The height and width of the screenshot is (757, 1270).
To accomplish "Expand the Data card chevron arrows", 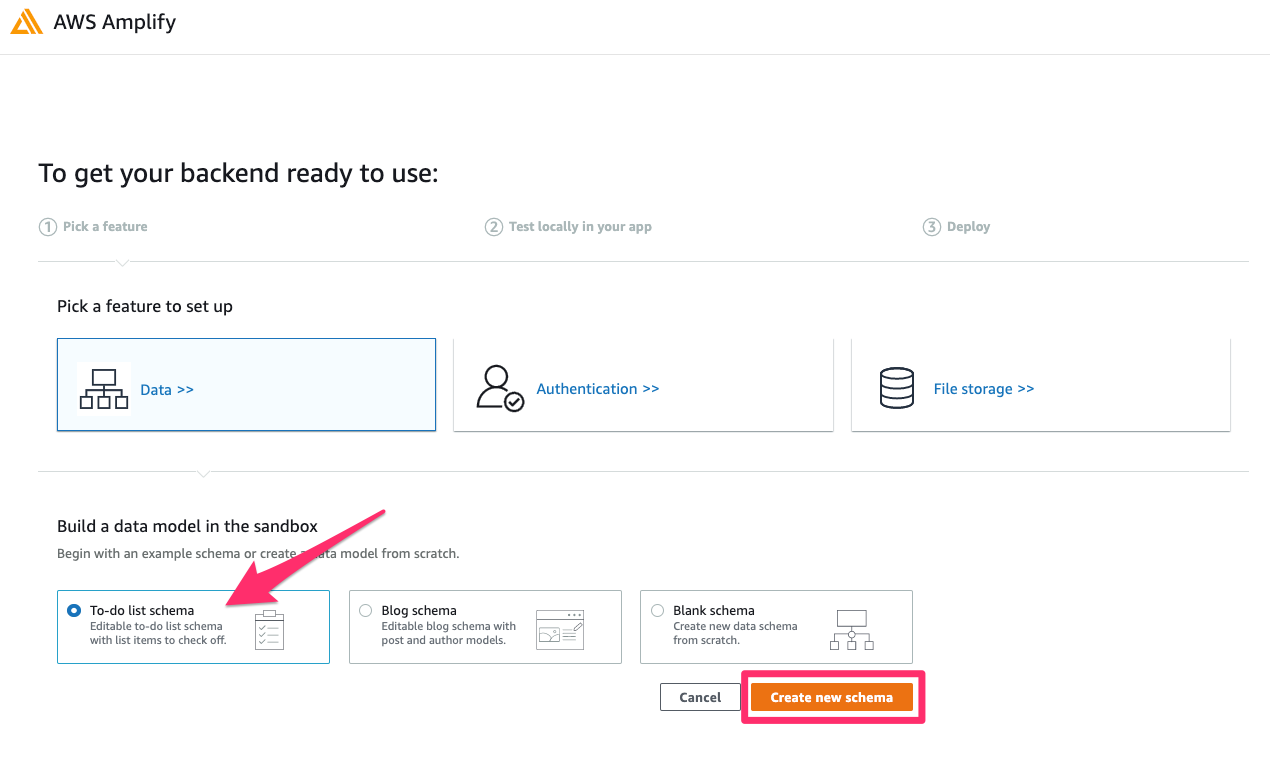I will click(x=183, y=389).
